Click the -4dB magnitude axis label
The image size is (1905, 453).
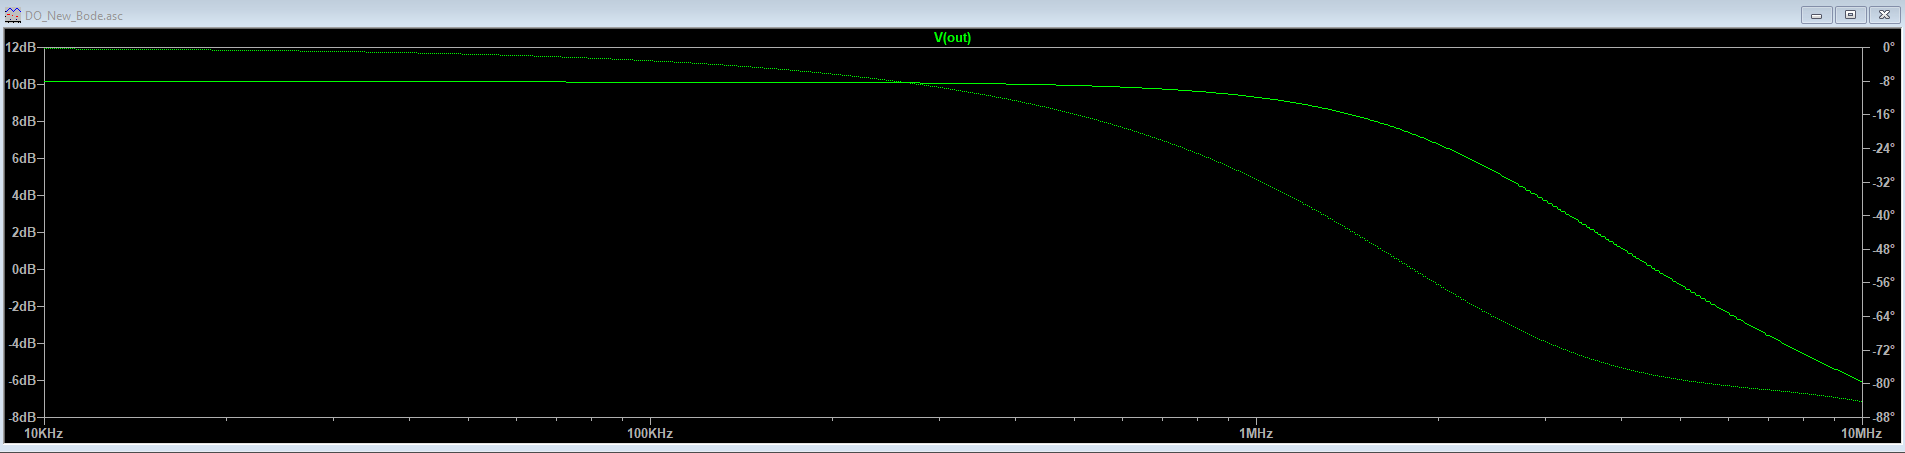coord(22,344)
